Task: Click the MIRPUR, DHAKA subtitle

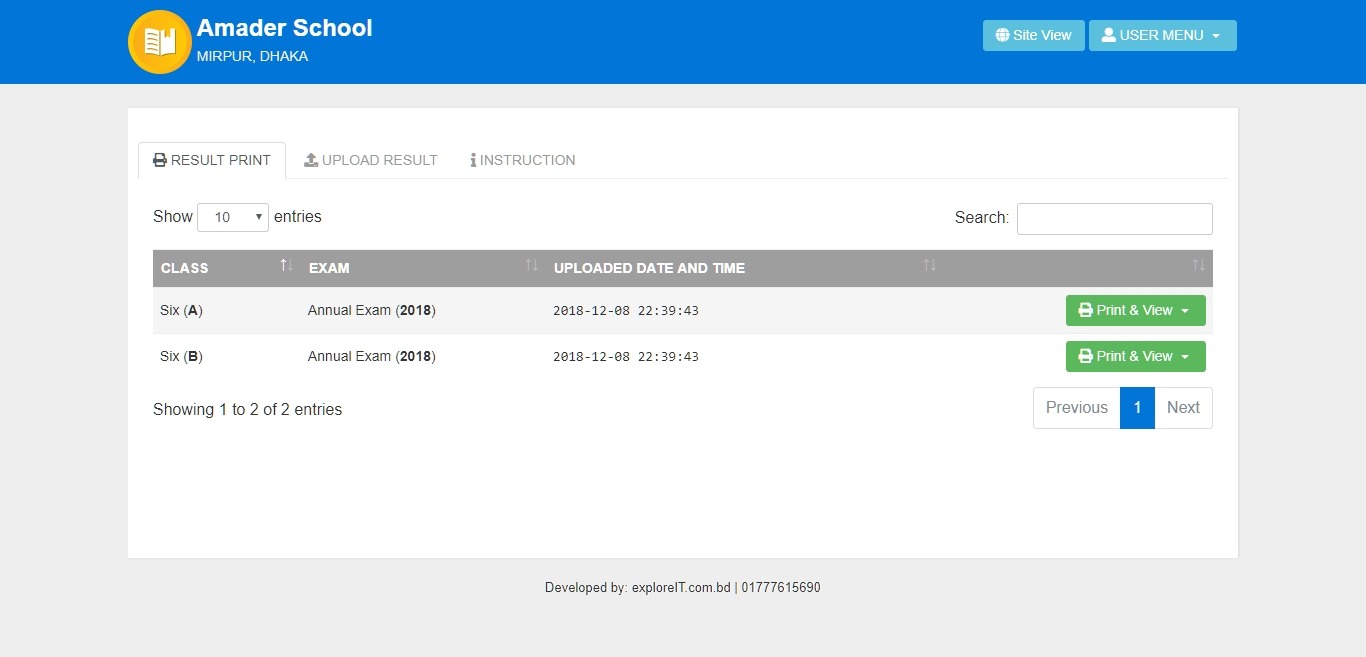Action: point(252,56)
